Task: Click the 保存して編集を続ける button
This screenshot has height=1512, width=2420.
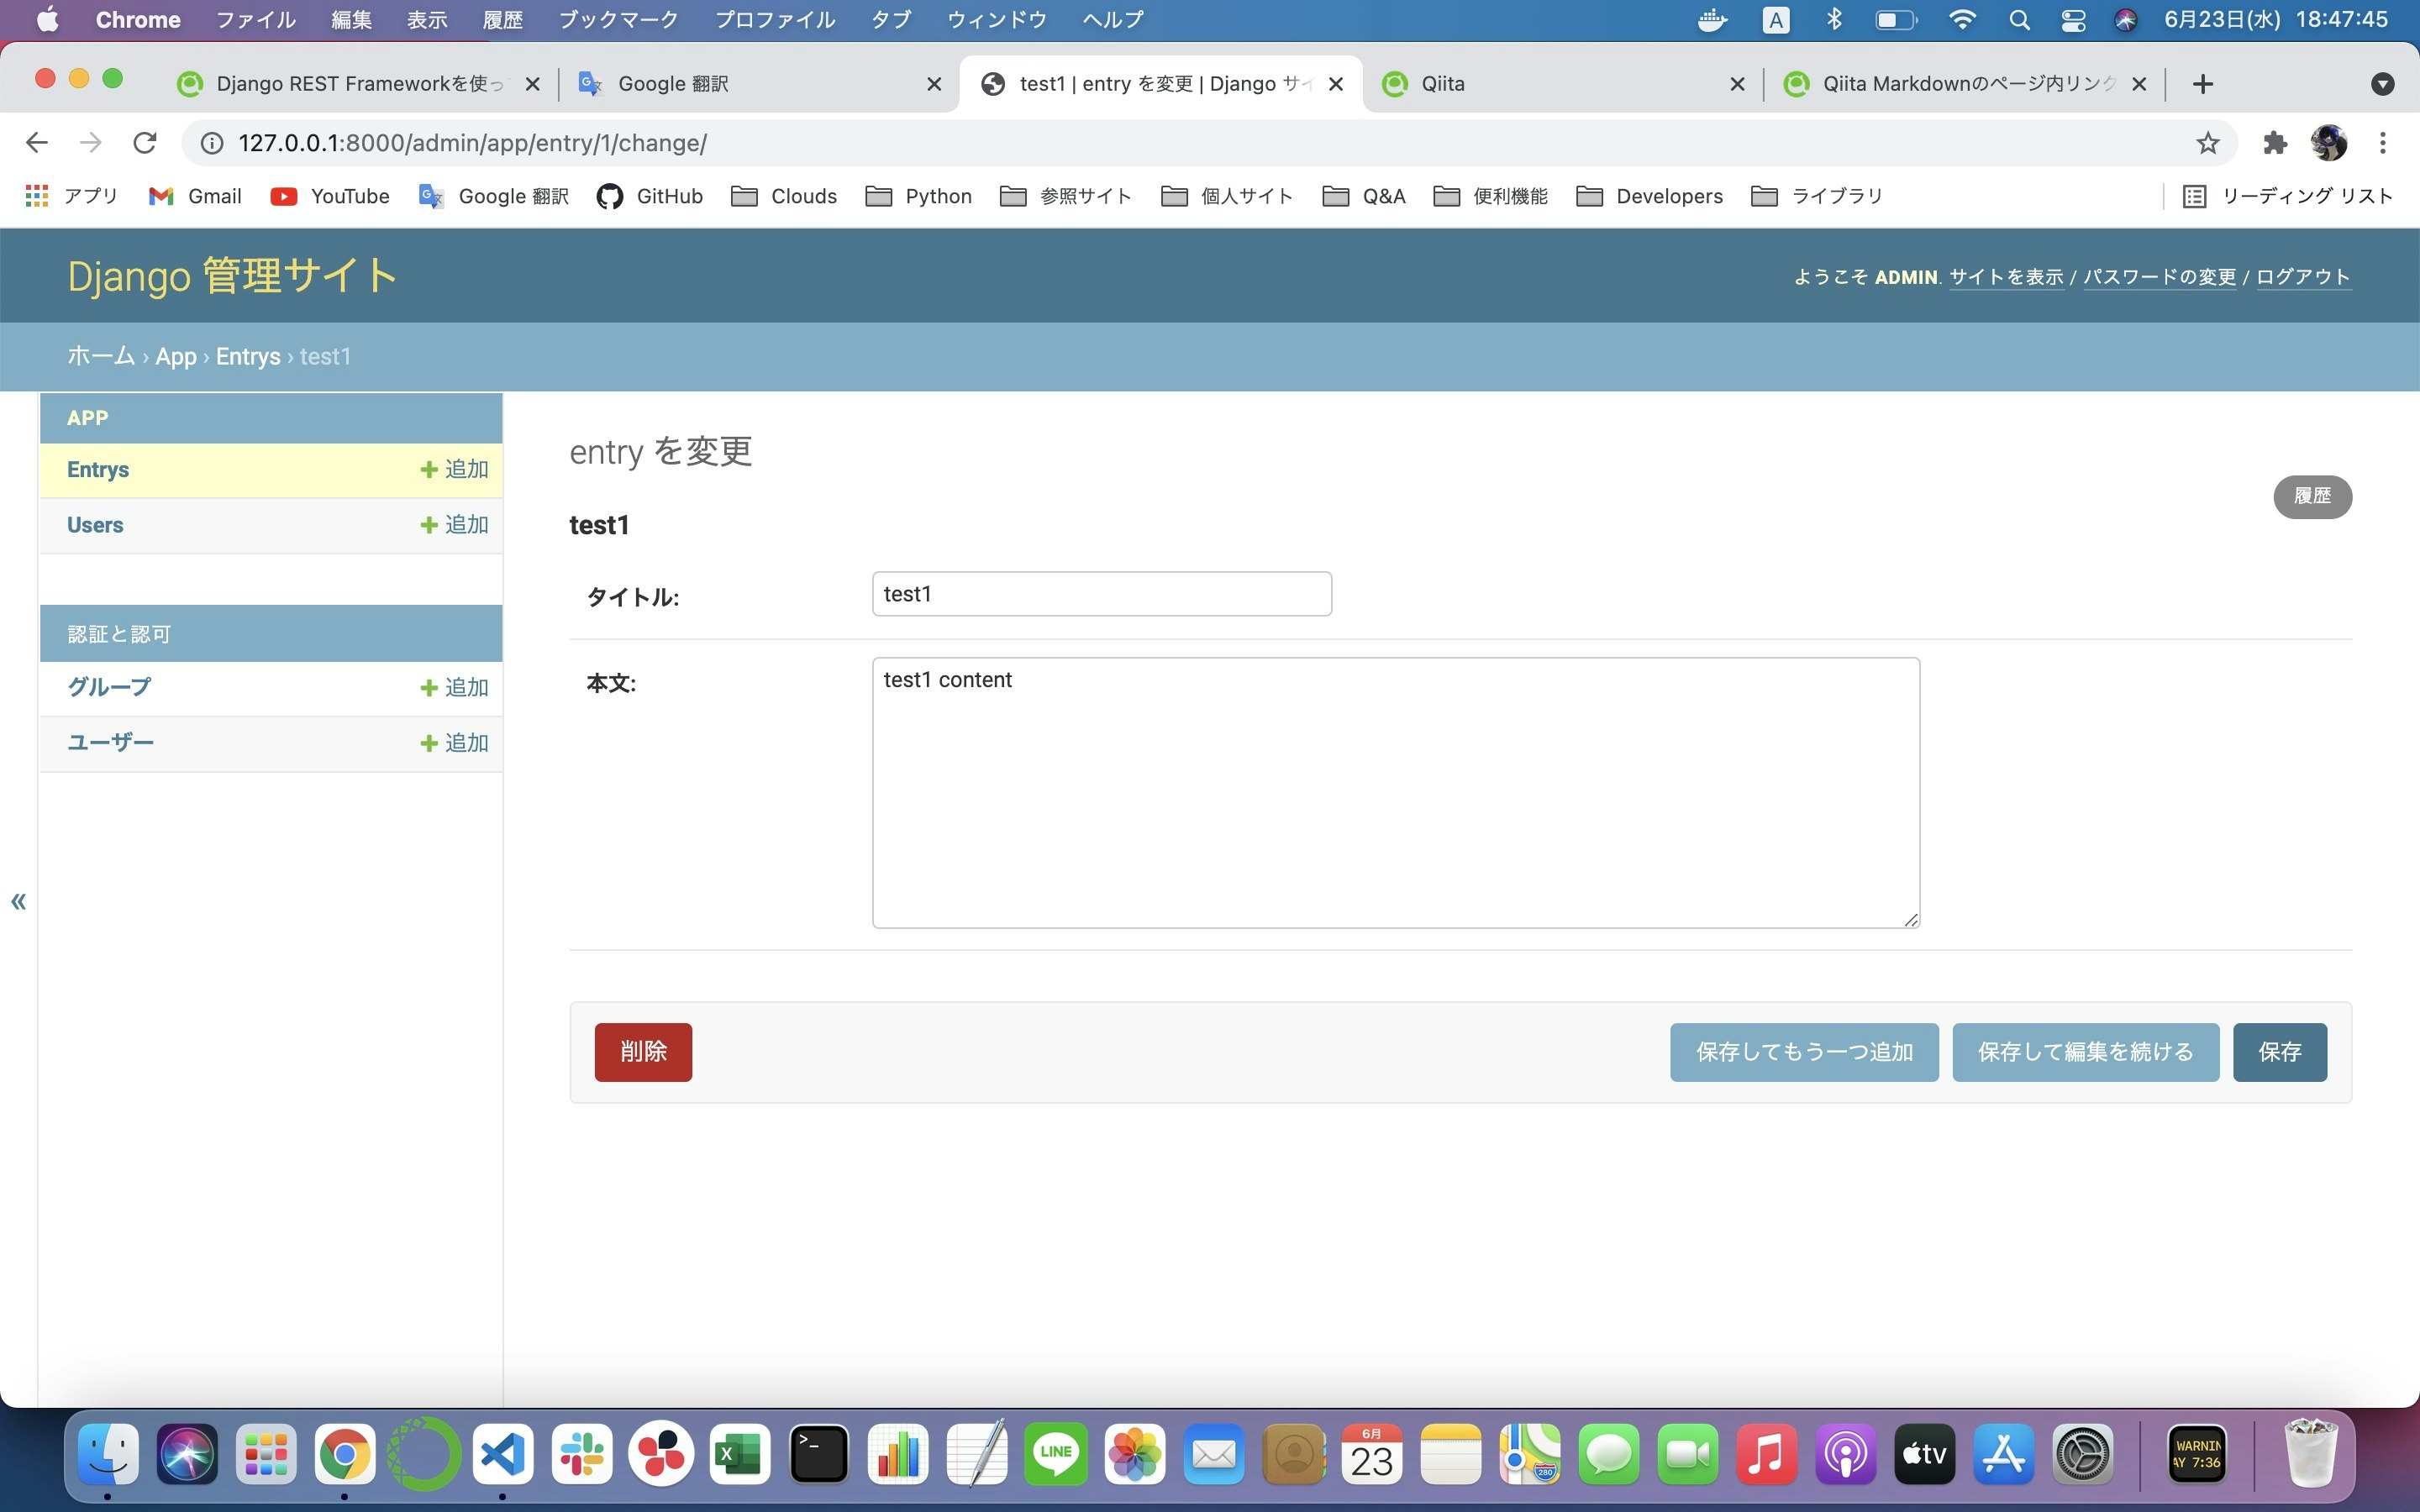Action: (x=2085, y=1052)
